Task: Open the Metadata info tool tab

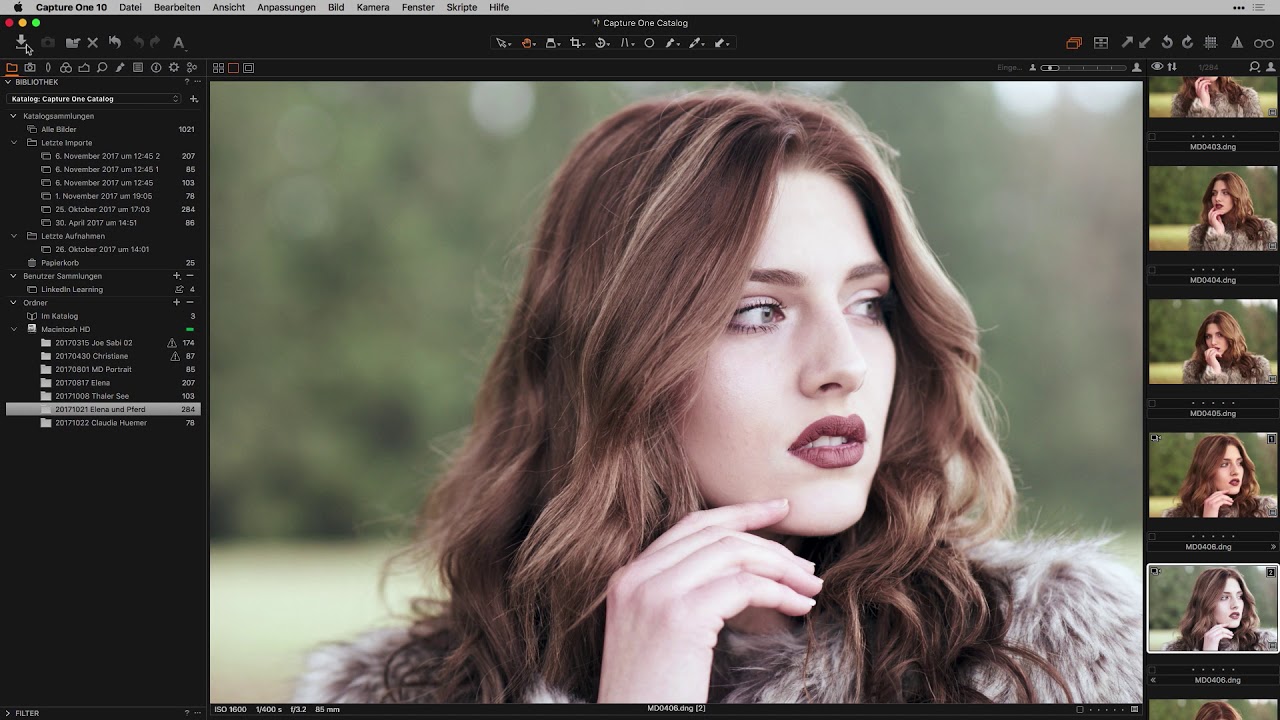Action: pyautogui.click(x=156, y=68)
